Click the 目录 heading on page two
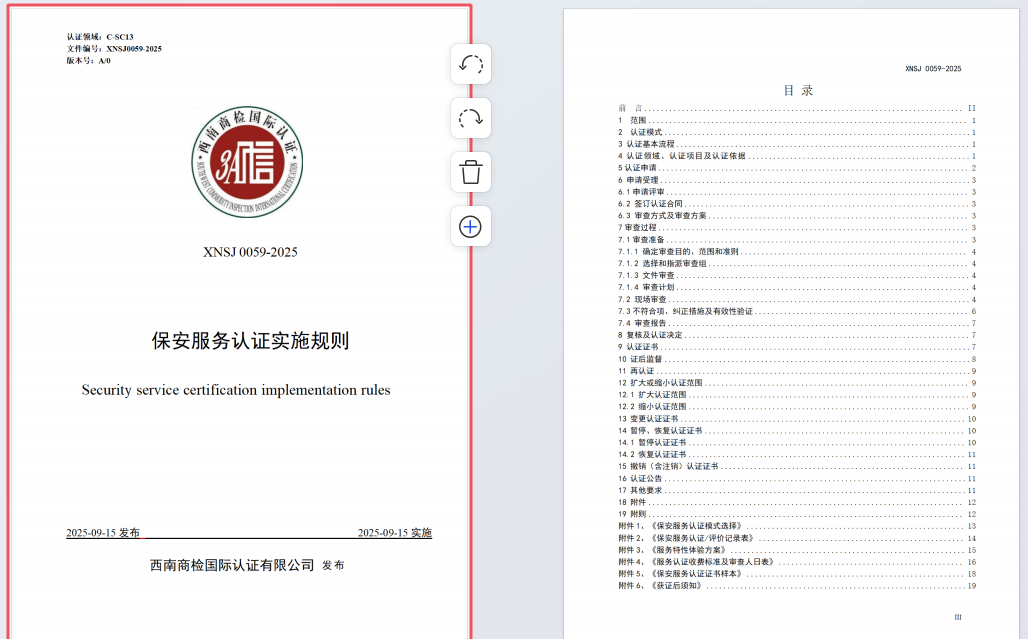Image resolution: width=1028 pixels, height=639 pixels. [798, 90]
